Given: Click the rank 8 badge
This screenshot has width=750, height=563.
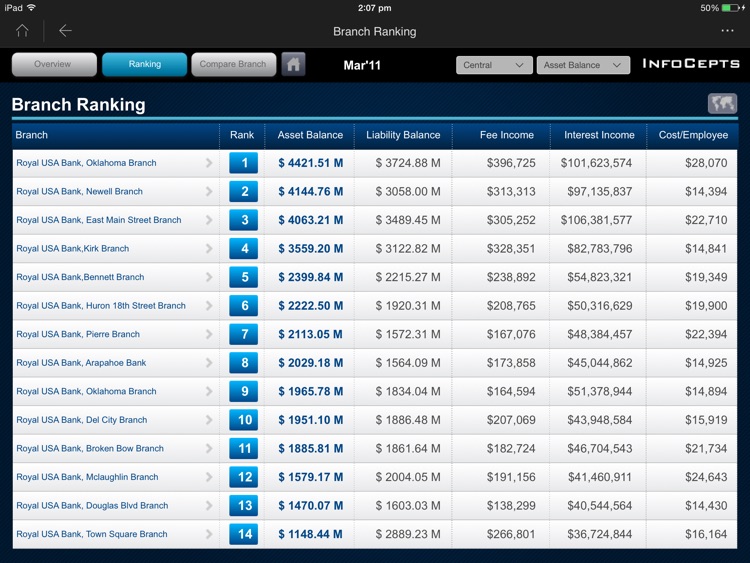Looking at the screenshot, I should [243, 363].
